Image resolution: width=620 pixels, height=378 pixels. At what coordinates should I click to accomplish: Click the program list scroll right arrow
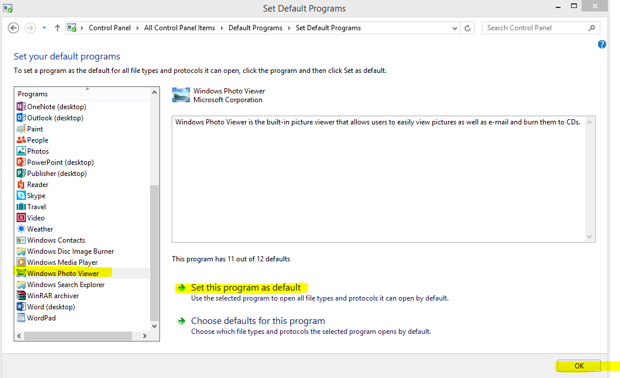click(x=145, y=336)
